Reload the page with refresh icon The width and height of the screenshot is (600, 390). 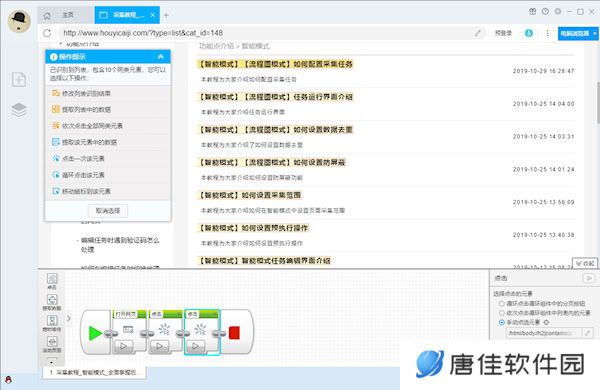tap(47, 33)
